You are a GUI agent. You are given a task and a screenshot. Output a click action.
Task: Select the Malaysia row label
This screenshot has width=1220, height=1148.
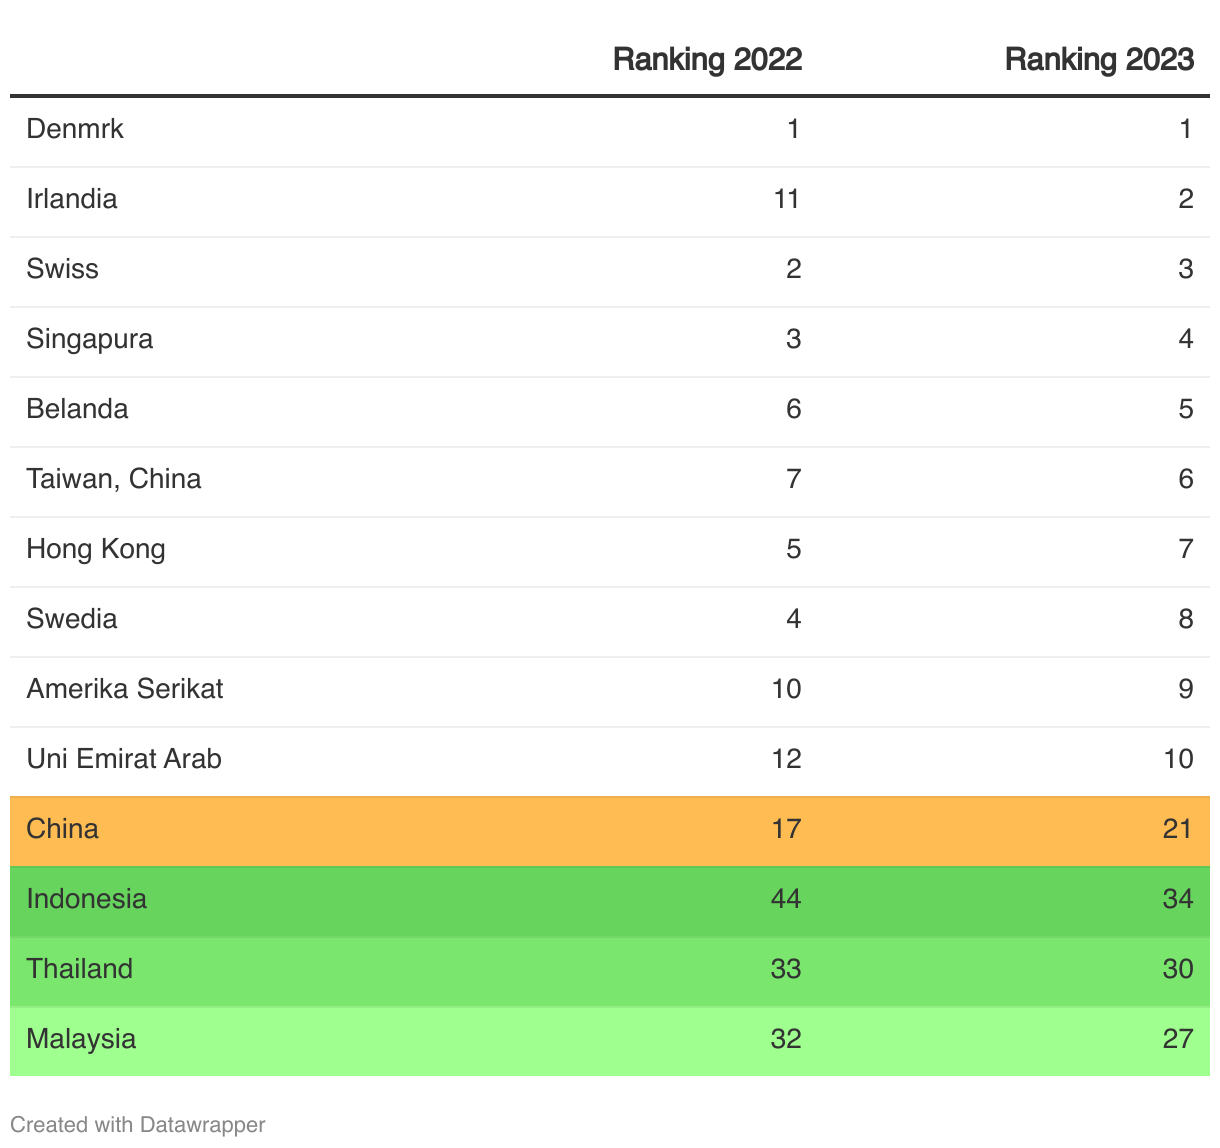click(x=81, y=1039)
